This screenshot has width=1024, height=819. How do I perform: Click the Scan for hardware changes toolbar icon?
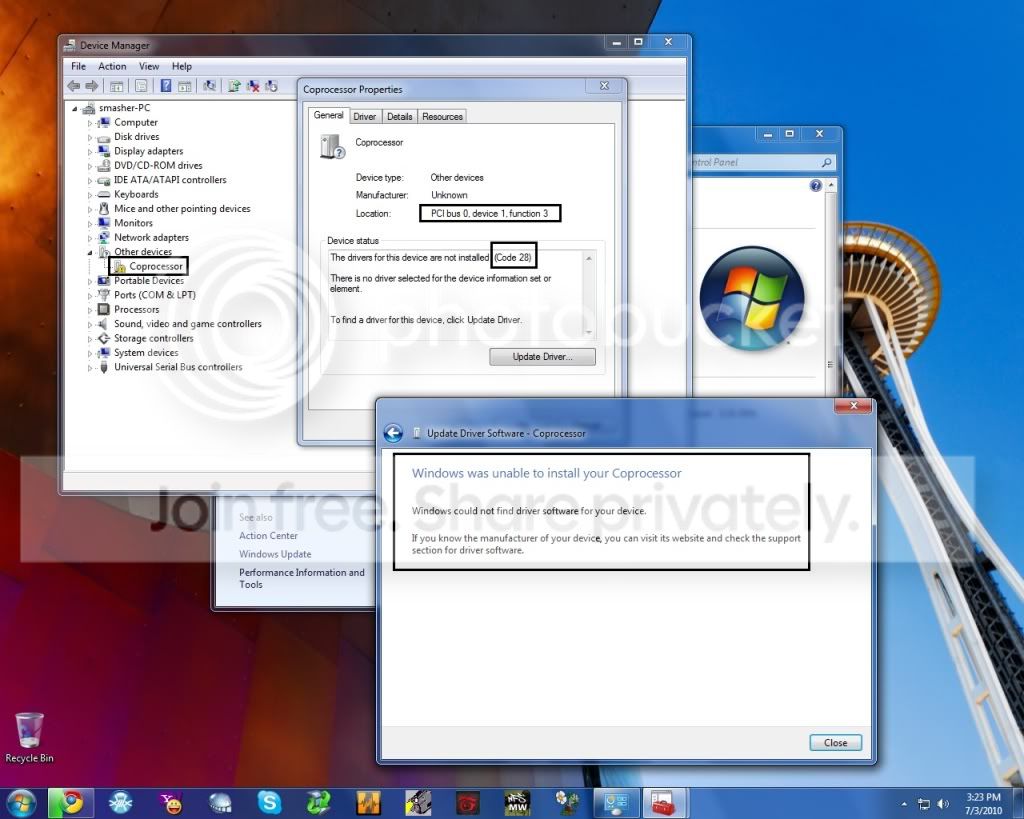209,86
